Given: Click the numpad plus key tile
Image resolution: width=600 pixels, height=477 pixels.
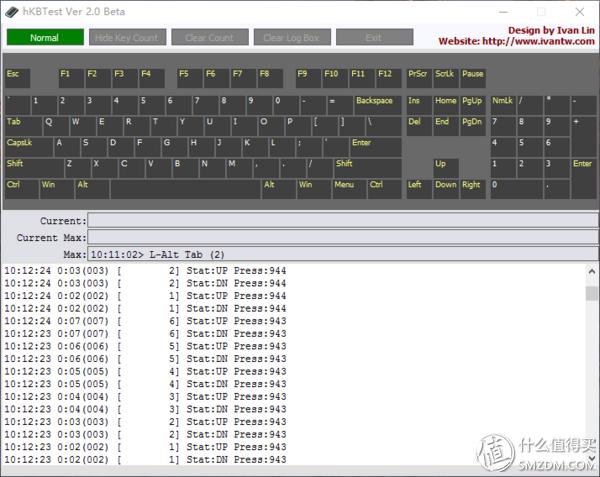Looking at the screenshot, I should pos(584,137).
